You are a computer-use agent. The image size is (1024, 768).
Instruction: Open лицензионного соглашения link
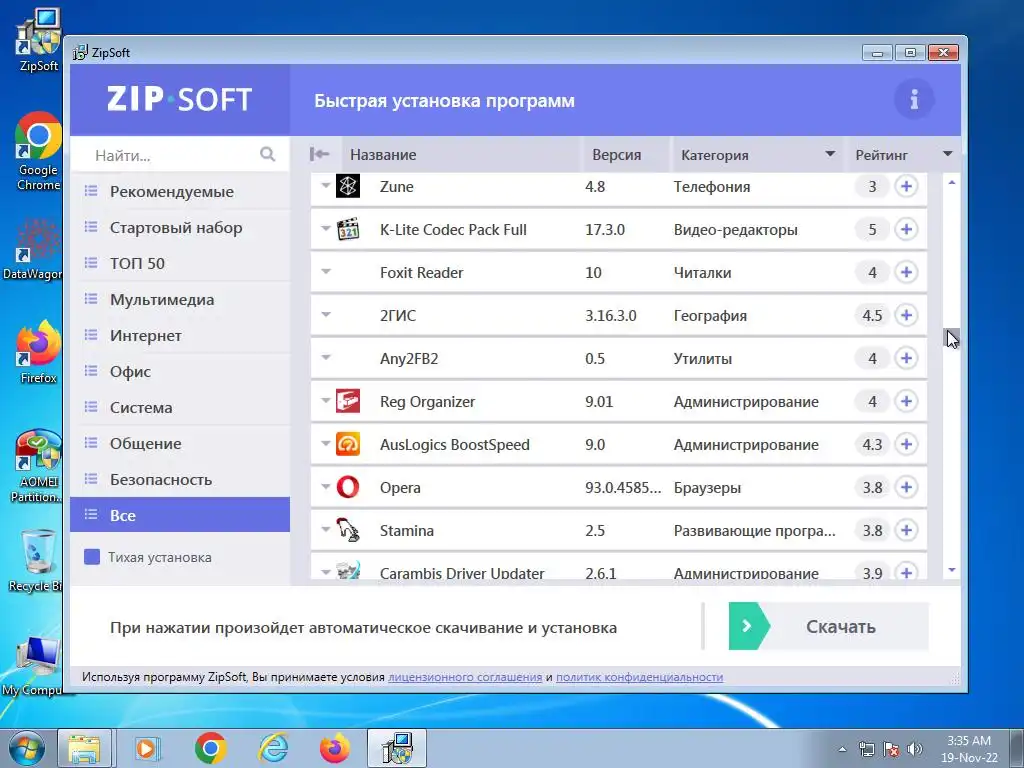pos(465,677)
